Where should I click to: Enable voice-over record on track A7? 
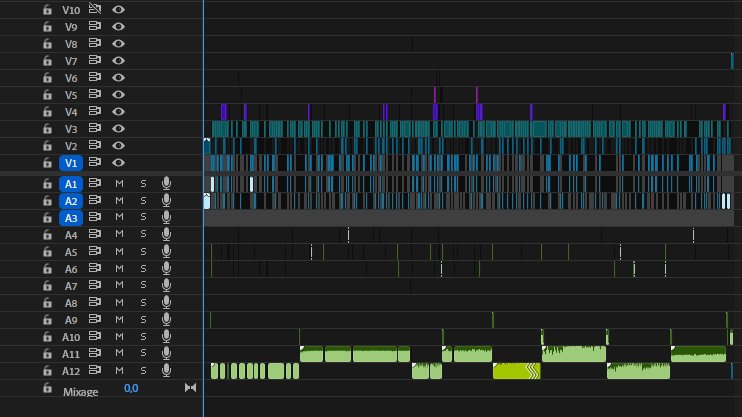166,285
